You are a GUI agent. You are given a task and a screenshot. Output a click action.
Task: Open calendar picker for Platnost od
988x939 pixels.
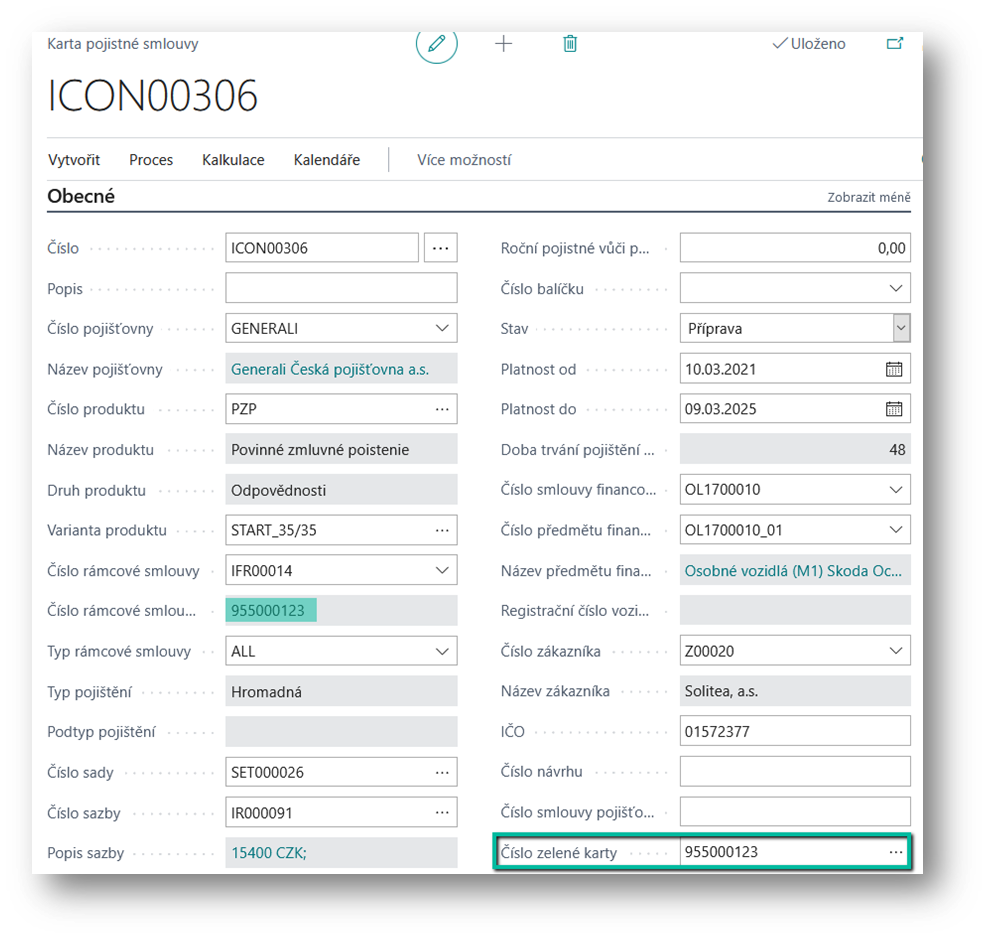(x=893, y=369)
